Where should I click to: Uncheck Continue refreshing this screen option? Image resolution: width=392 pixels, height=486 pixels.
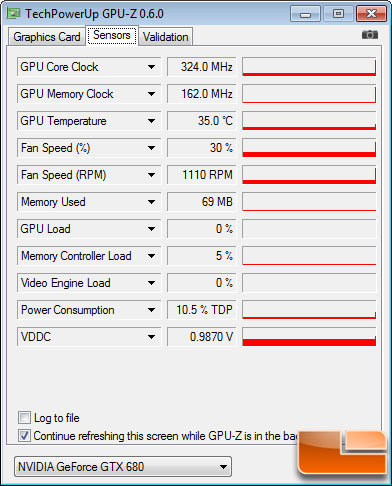point(24,435)
